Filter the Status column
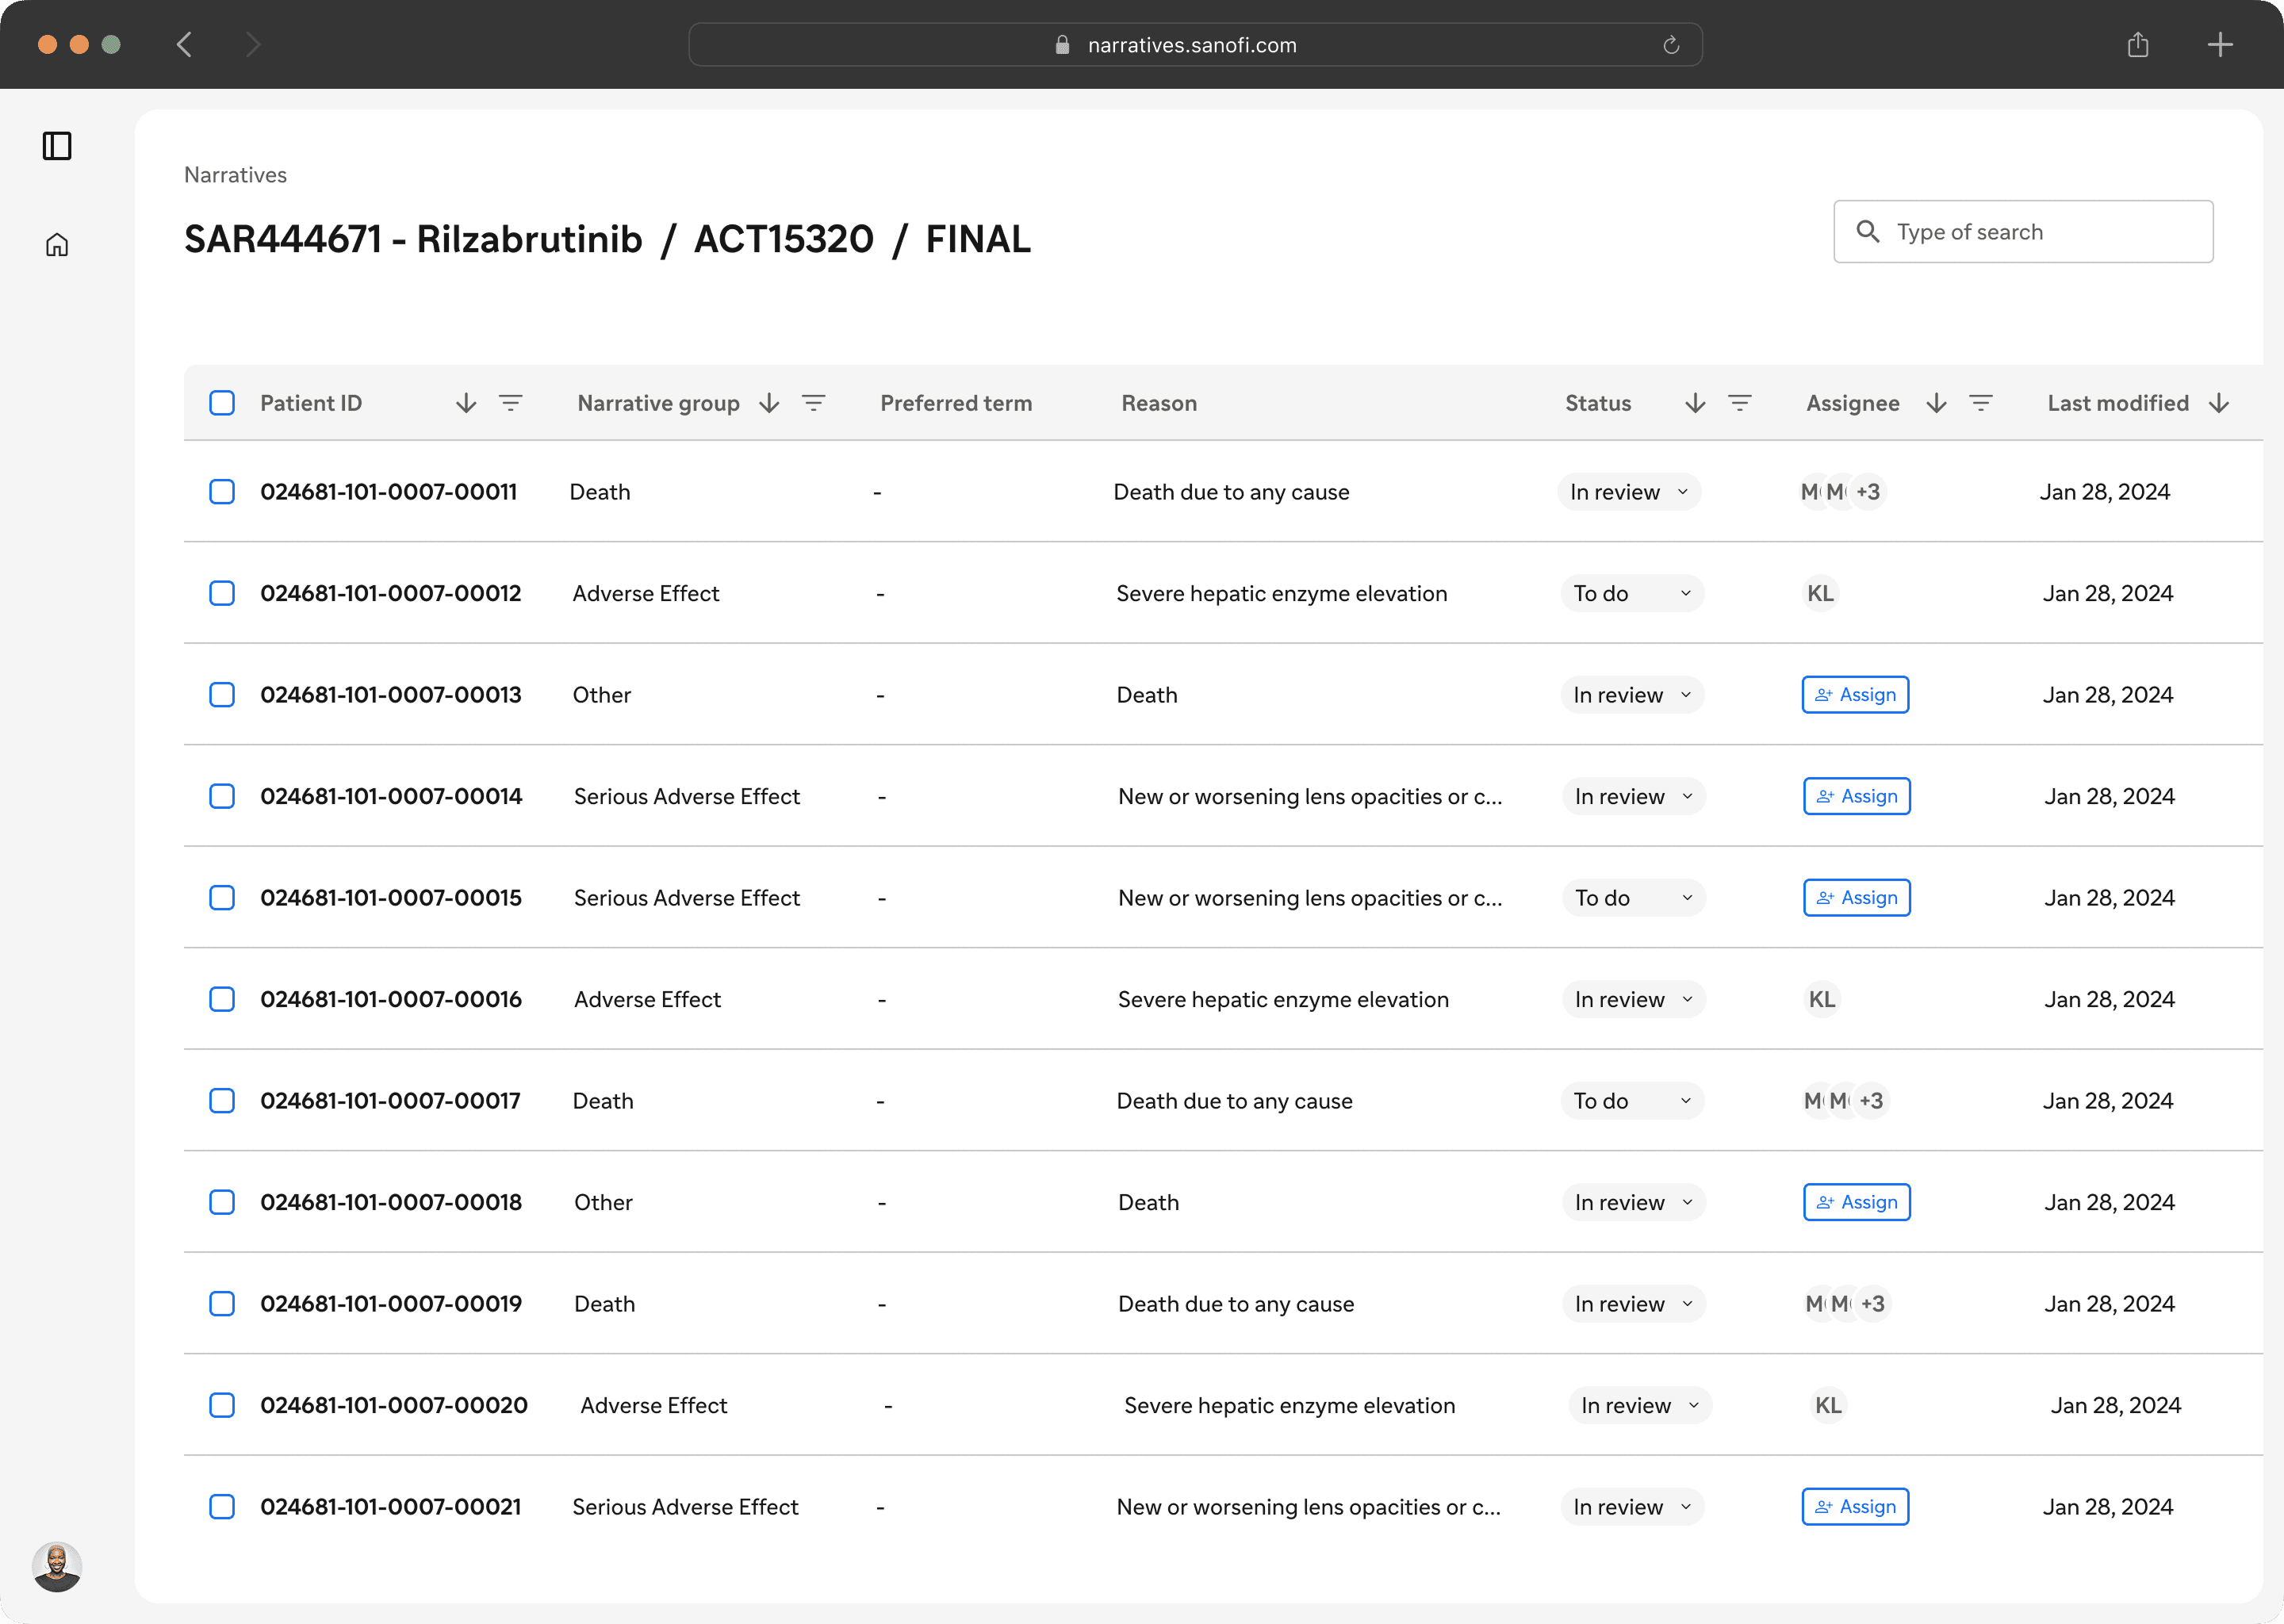 tap(1740, 403)
